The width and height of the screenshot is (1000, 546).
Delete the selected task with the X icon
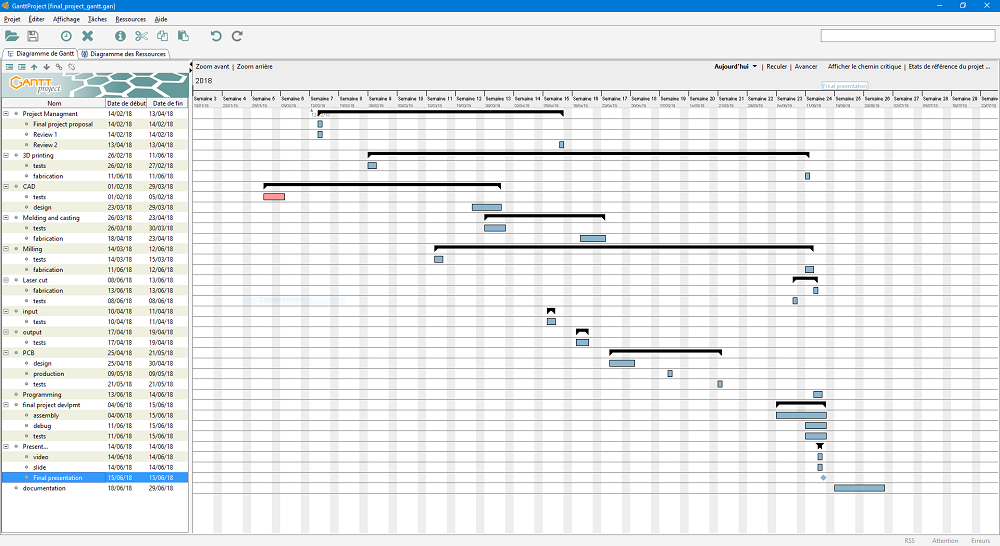(x=88, y=36)
